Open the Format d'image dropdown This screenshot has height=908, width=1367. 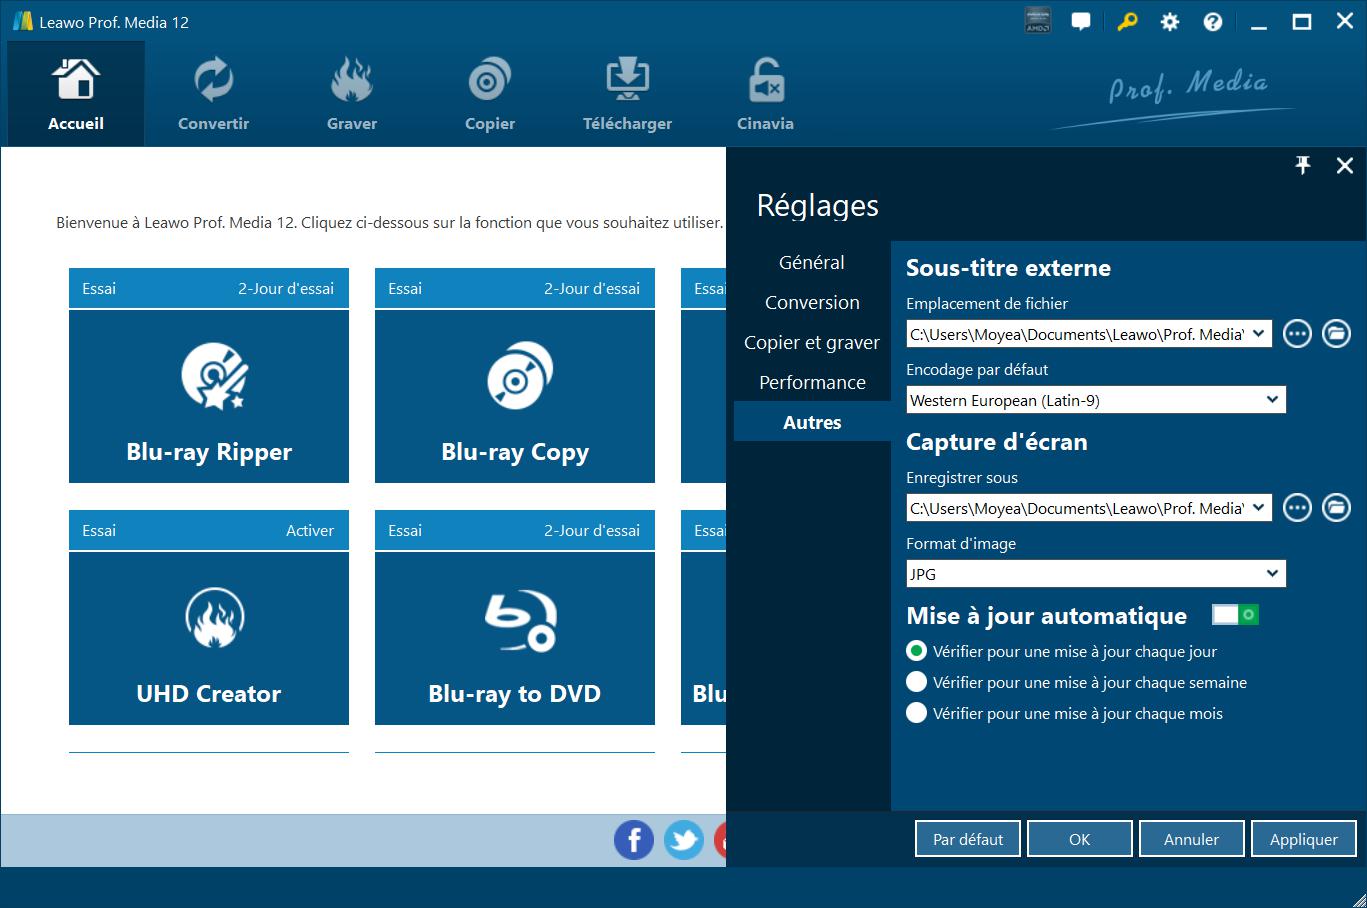pyautogui.click(x=1272, y=574)
